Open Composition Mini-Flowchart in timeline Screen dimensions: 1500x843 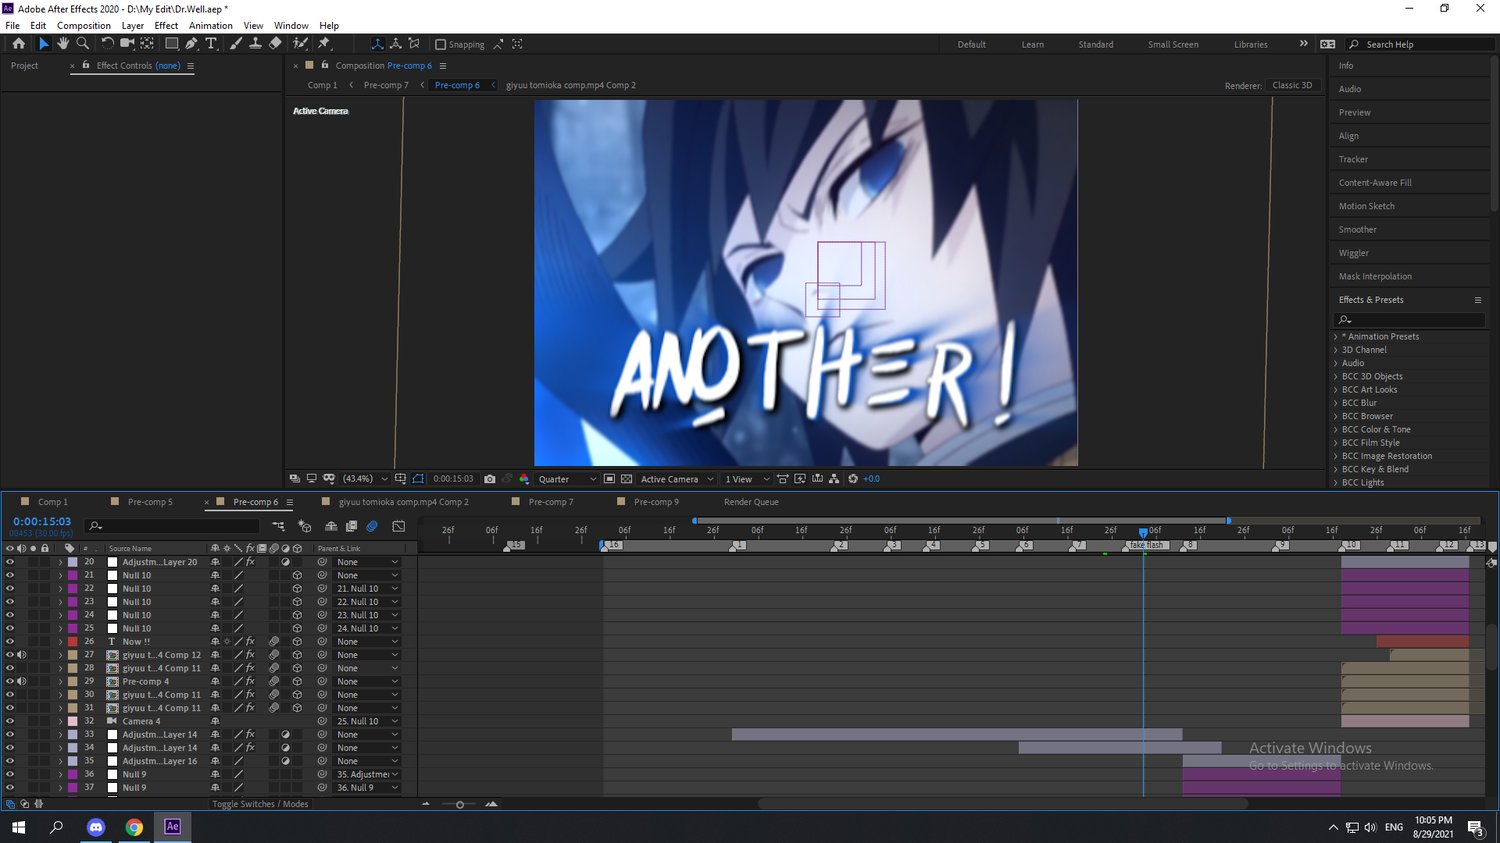pyautogui.click(x=278, y=526)
